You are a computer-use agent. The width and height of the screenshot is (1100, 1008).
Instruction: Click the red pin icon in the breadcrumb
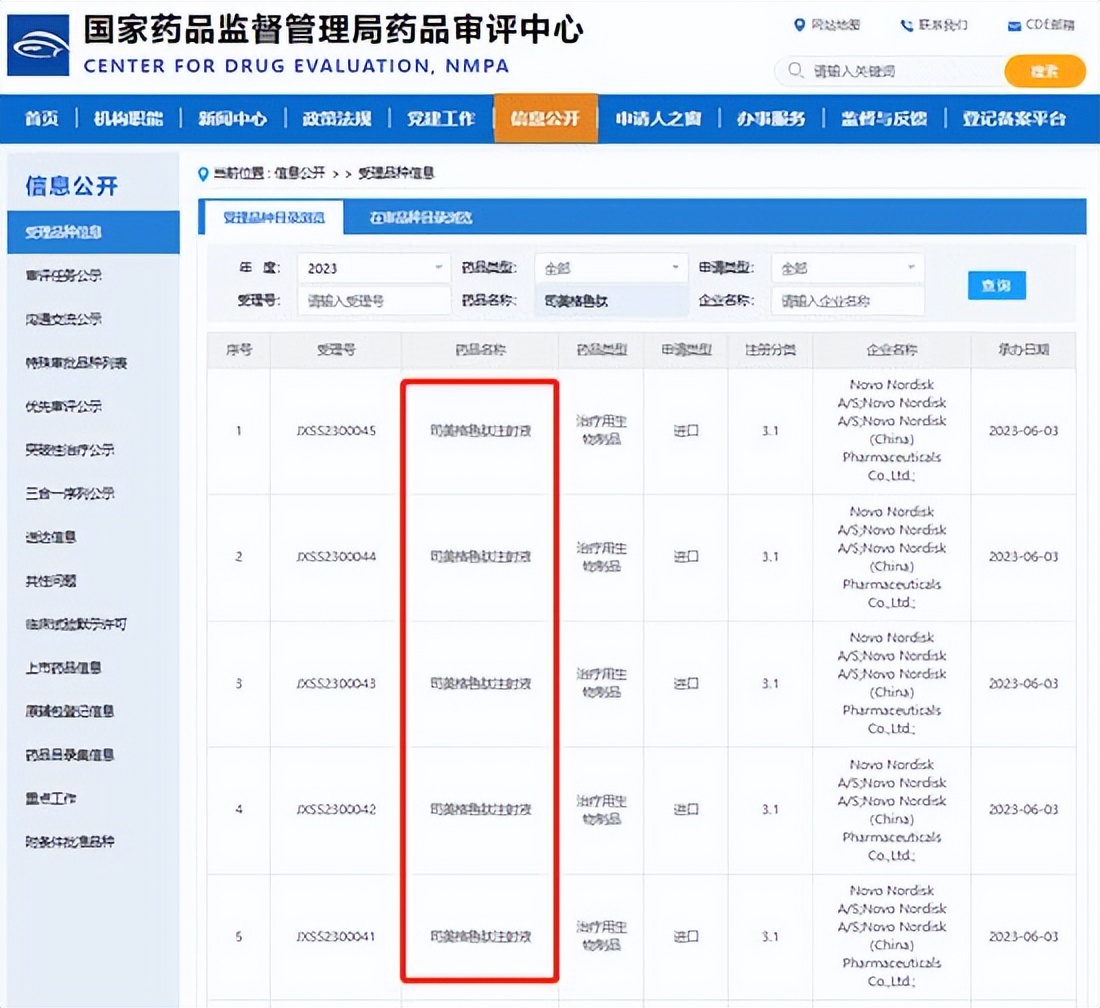coord(202,172)
